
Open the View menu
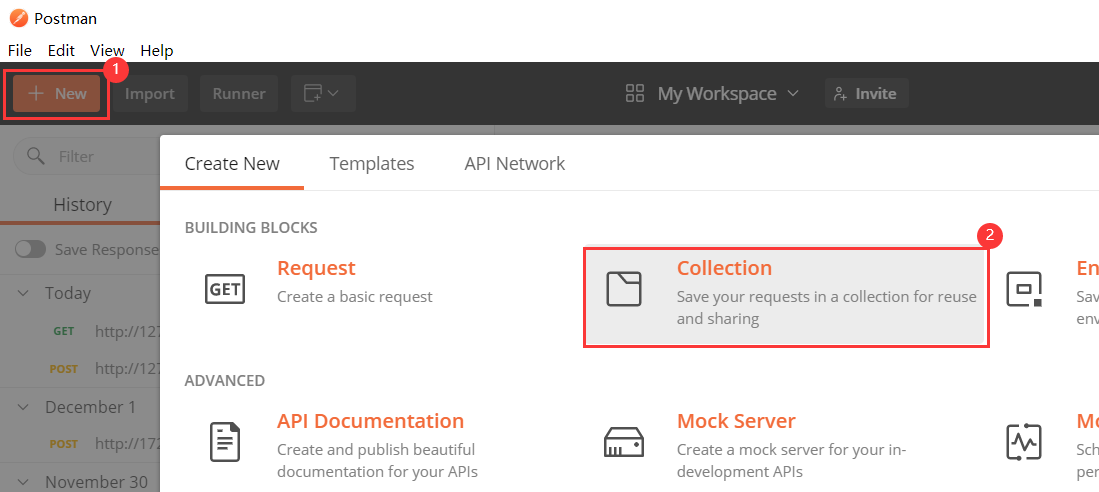point(107,50)
